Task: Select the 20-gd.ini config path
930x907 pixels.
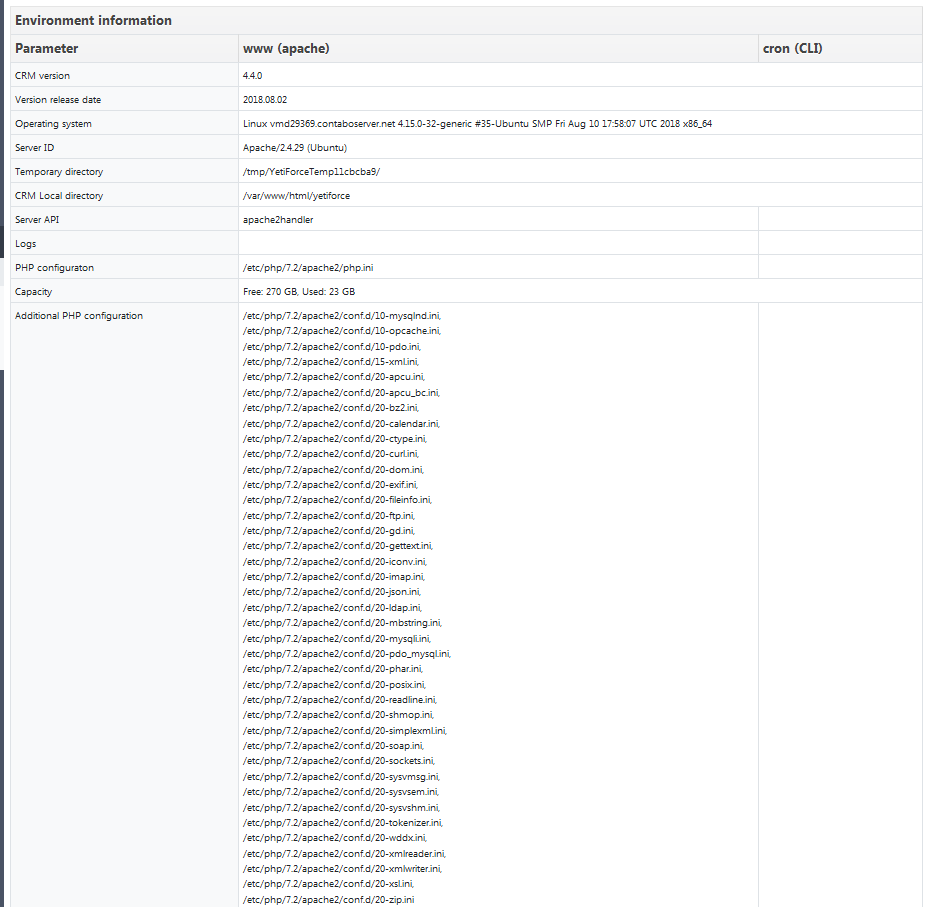Action: pos(329,531)
